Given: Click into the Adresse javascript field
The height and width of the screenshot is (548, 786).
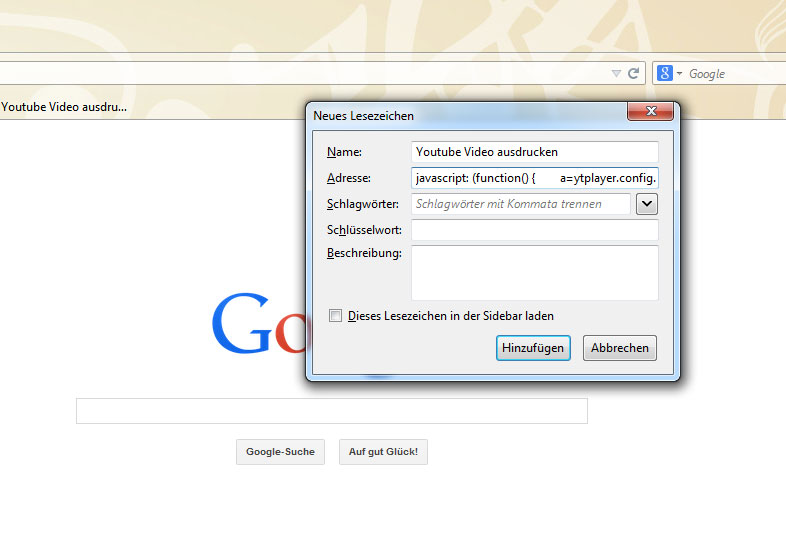Looking at the screenshot, I should [534, 178].
